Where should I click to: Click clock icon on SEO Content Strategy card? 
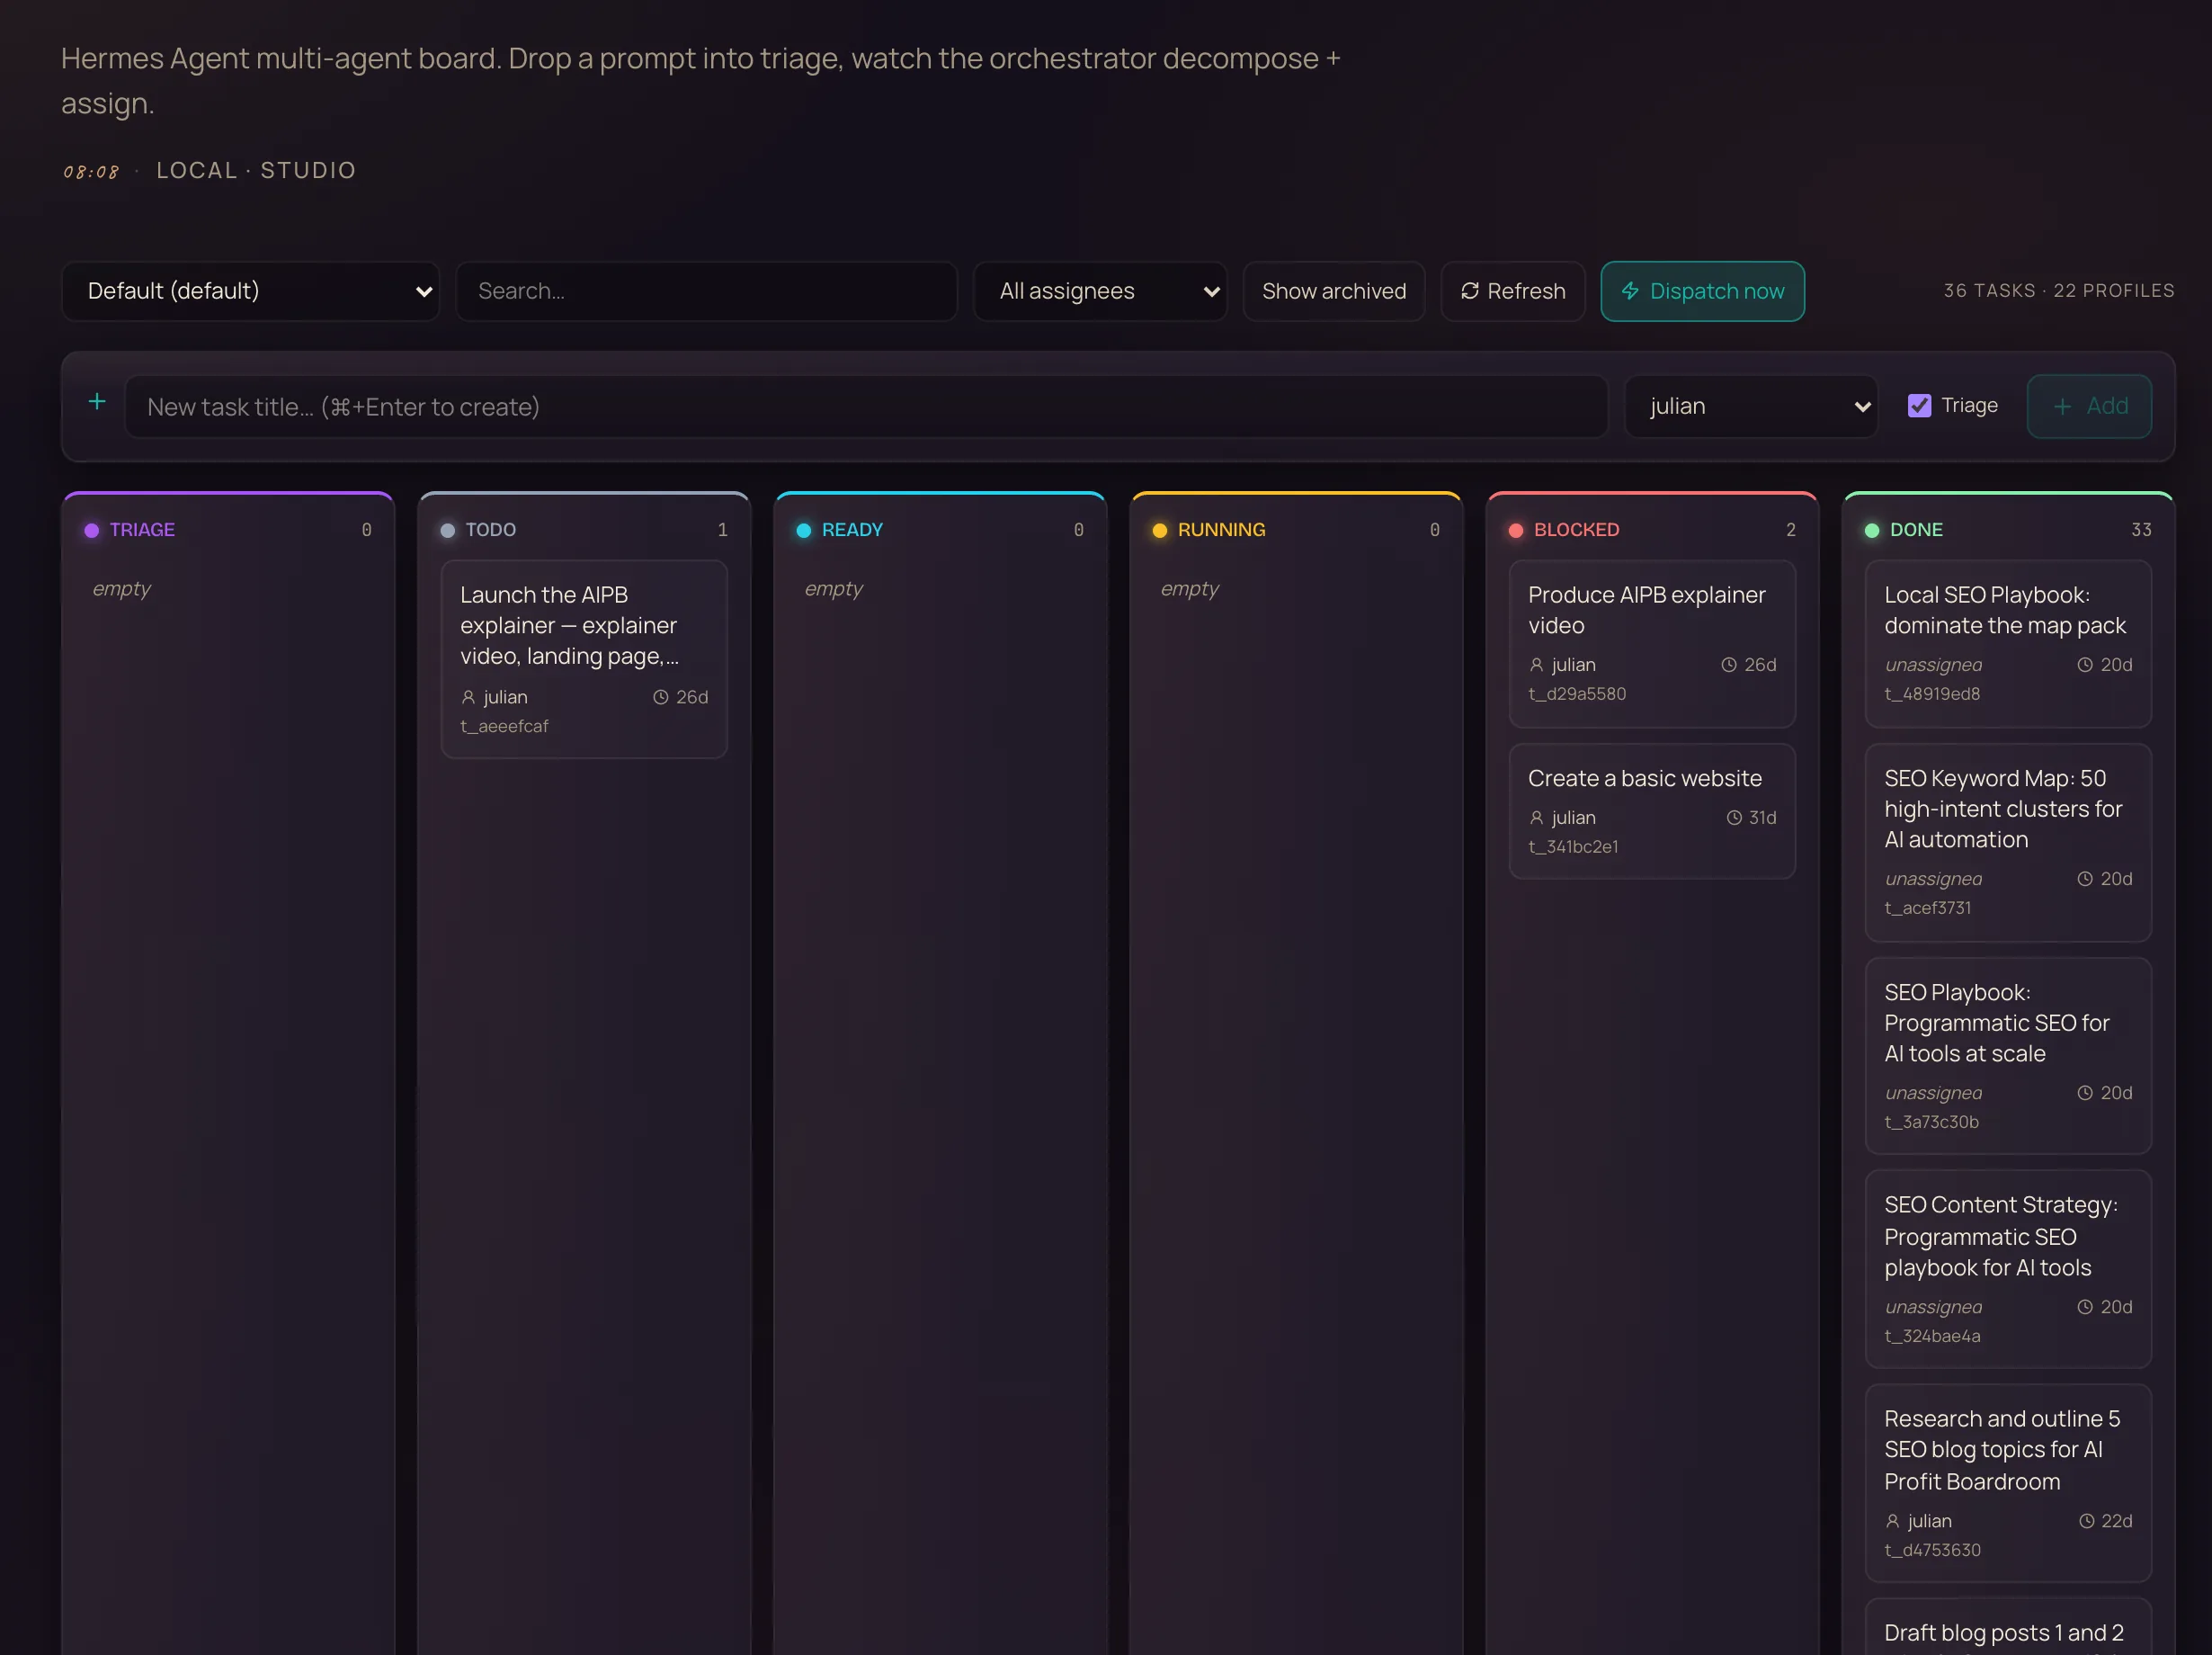(2084, 1307)
